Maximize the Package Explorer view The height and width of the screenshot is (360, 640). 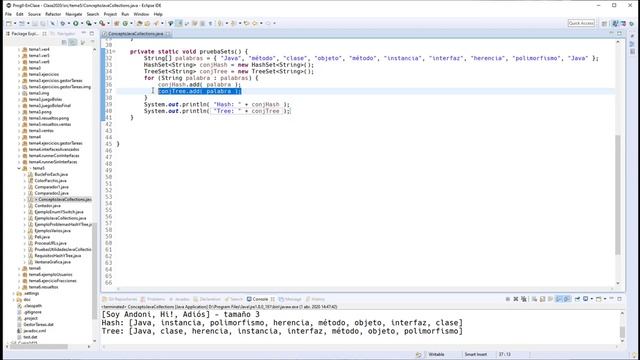click(x=91, y=33)
